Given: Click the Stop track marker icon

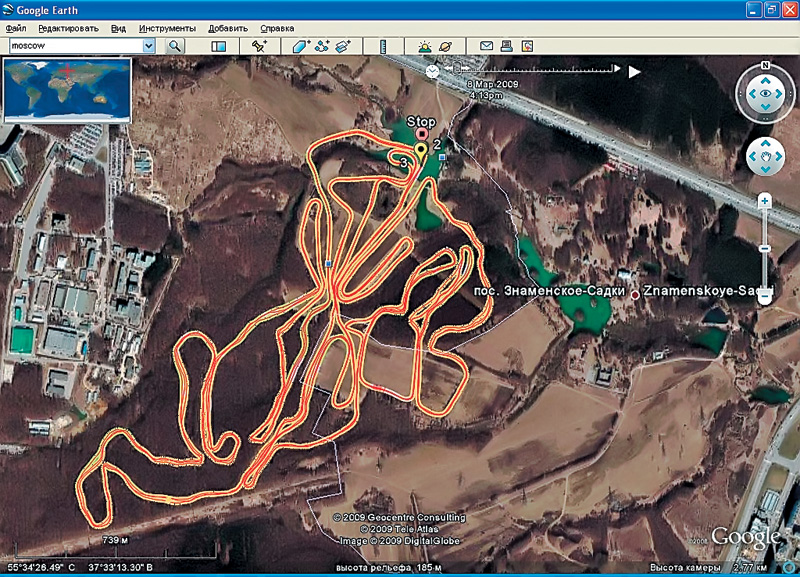Looking at the screenshot, I should point(421,134).
